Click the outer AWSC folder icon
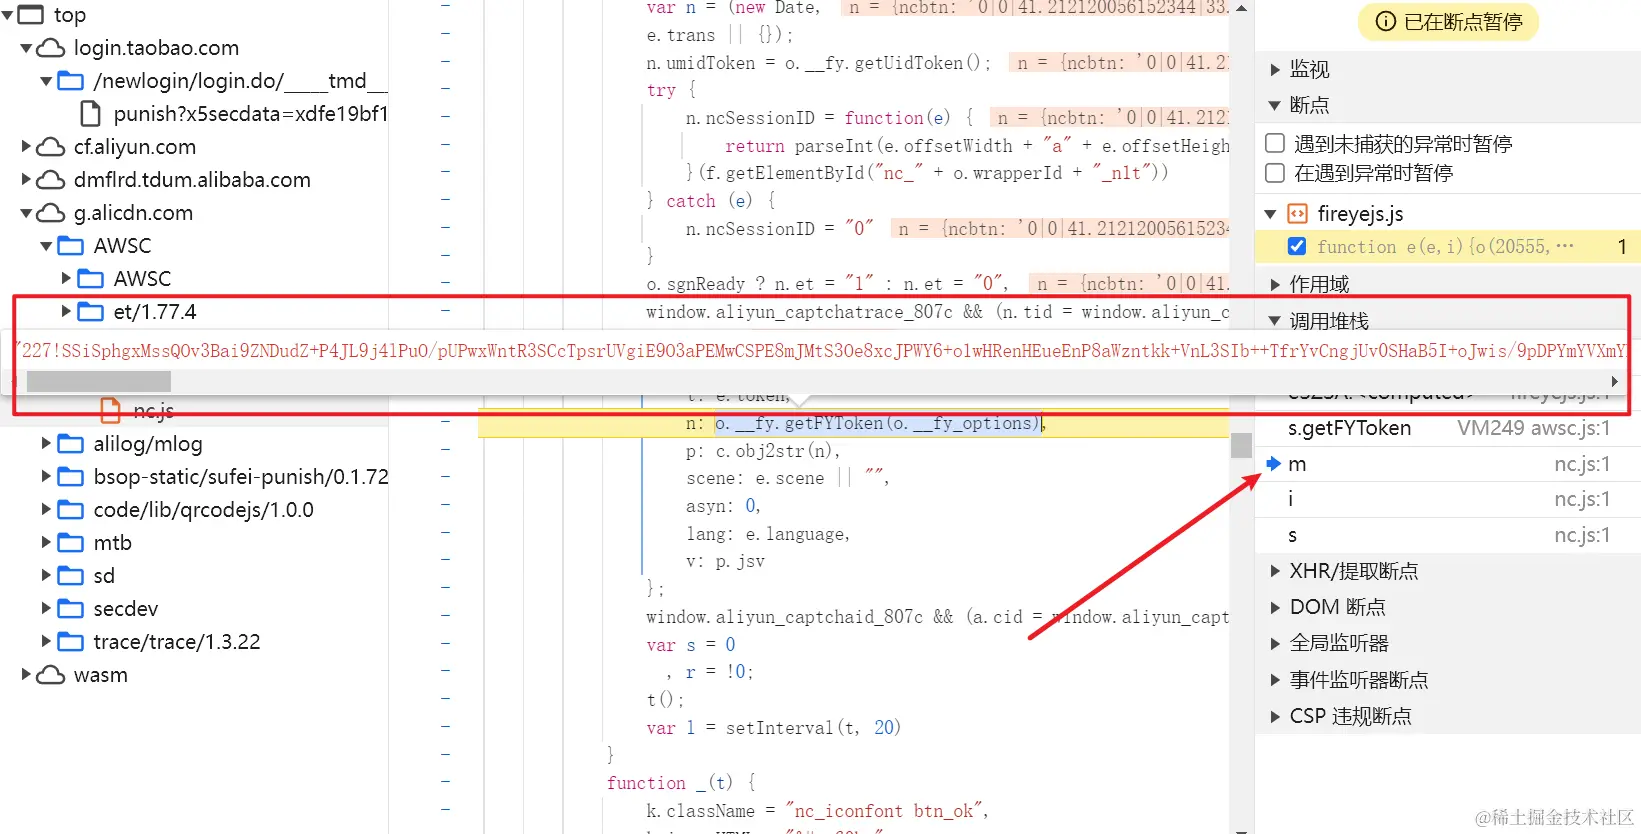This screenshot has width=1641, height=834. 71,246
